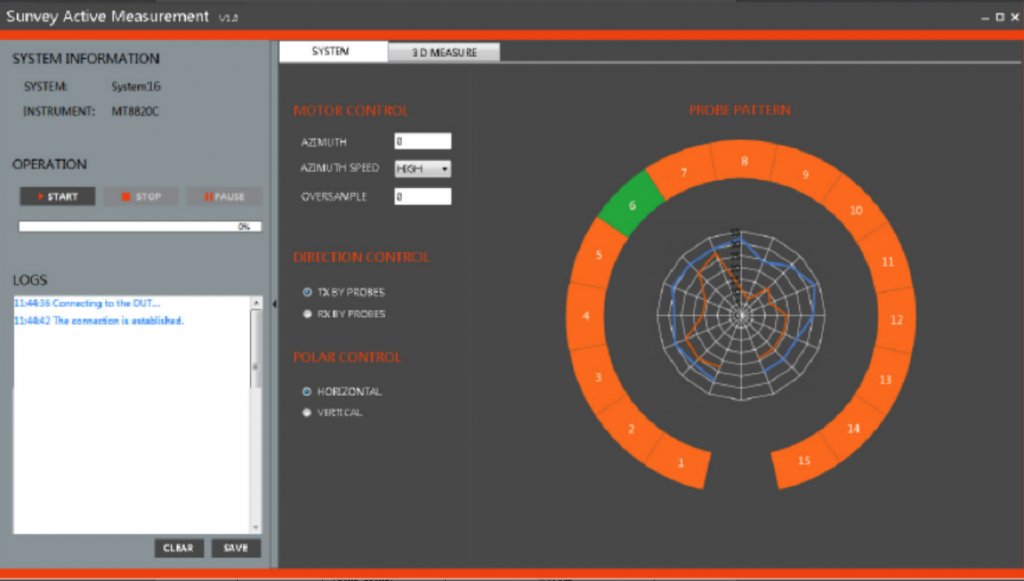This screenshot has width=1024, height=581.
Task: Open the AZIMUTH SPEED dropdown
Action: (423, 168)
